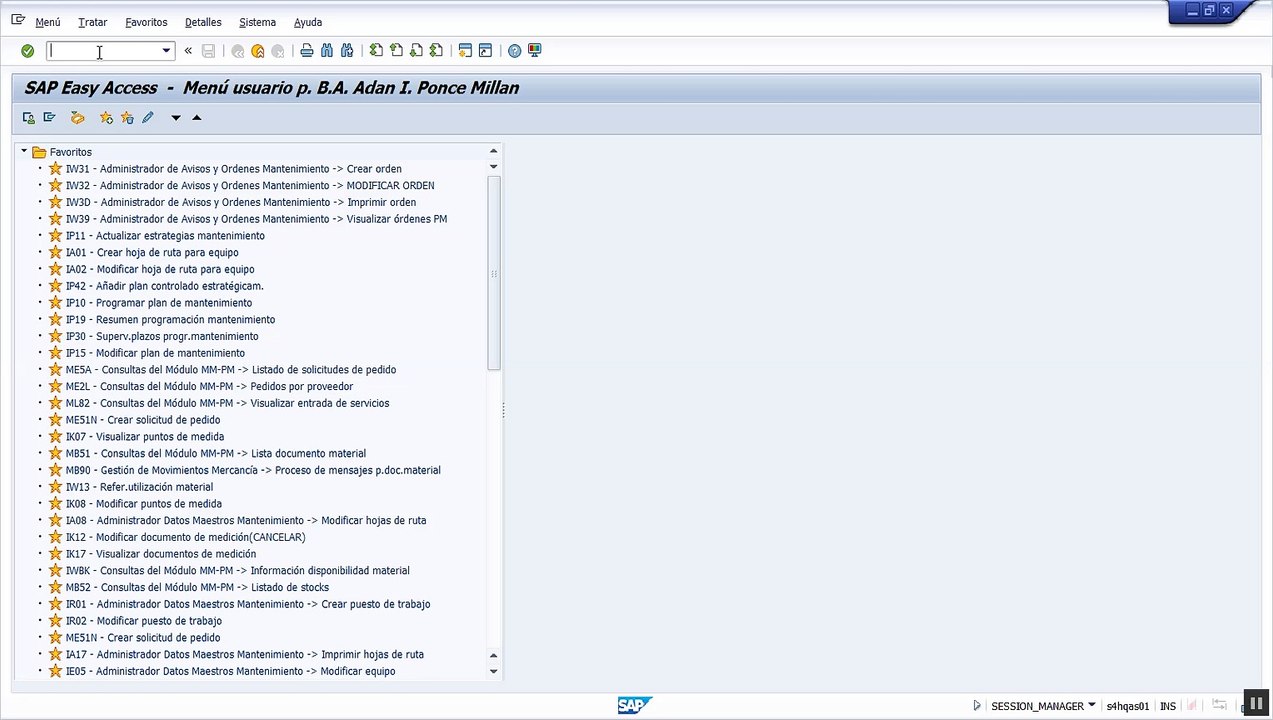Open the Ayuda menu

(308, 22)
